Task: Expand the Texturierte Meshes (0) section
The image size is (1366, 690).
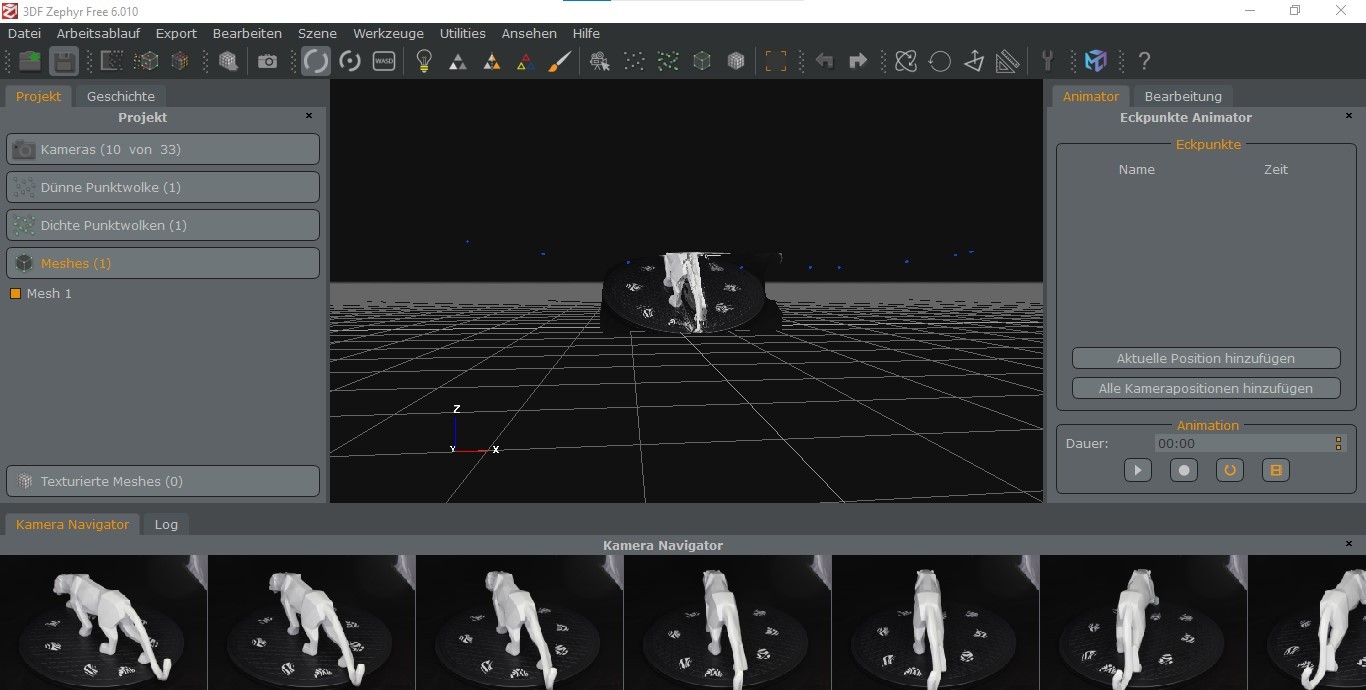Action: pyautogui.click(x=163, y=481)
